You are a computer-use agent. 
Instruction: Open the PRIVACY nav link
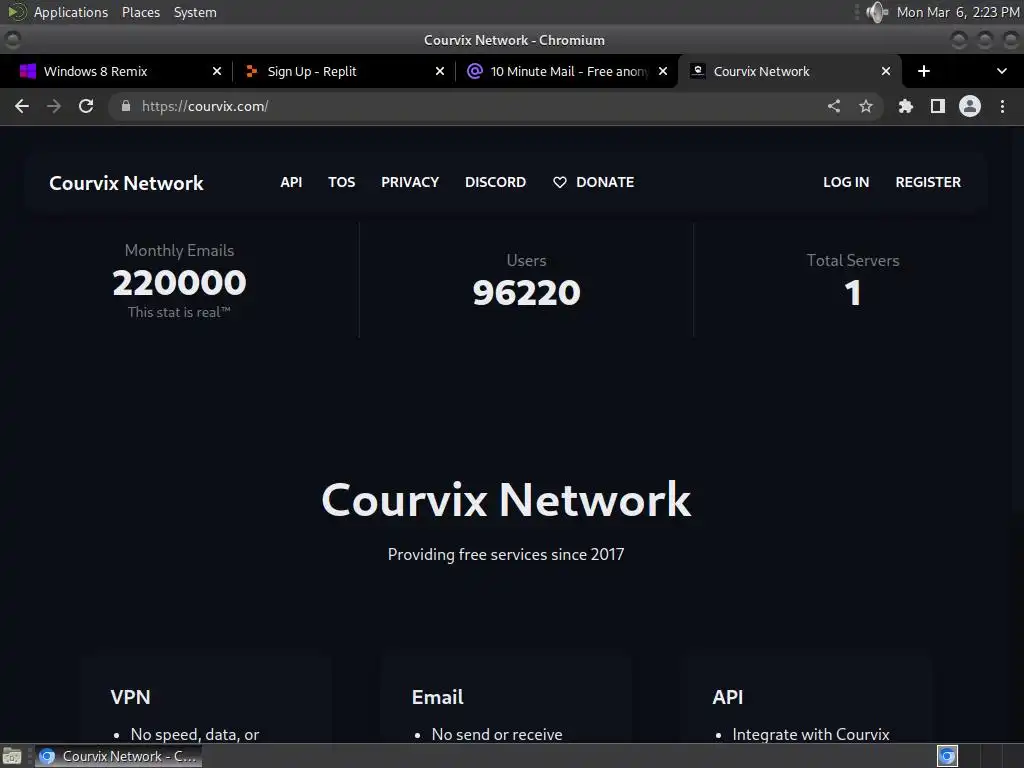pos(410,182)
